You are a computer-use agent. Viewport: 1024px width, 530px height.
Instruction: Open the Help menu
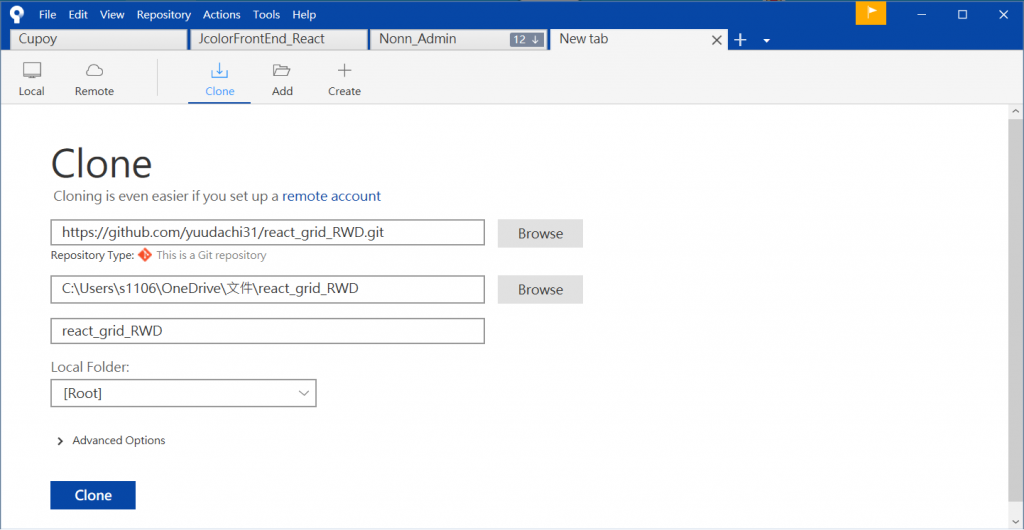(304, 14)
